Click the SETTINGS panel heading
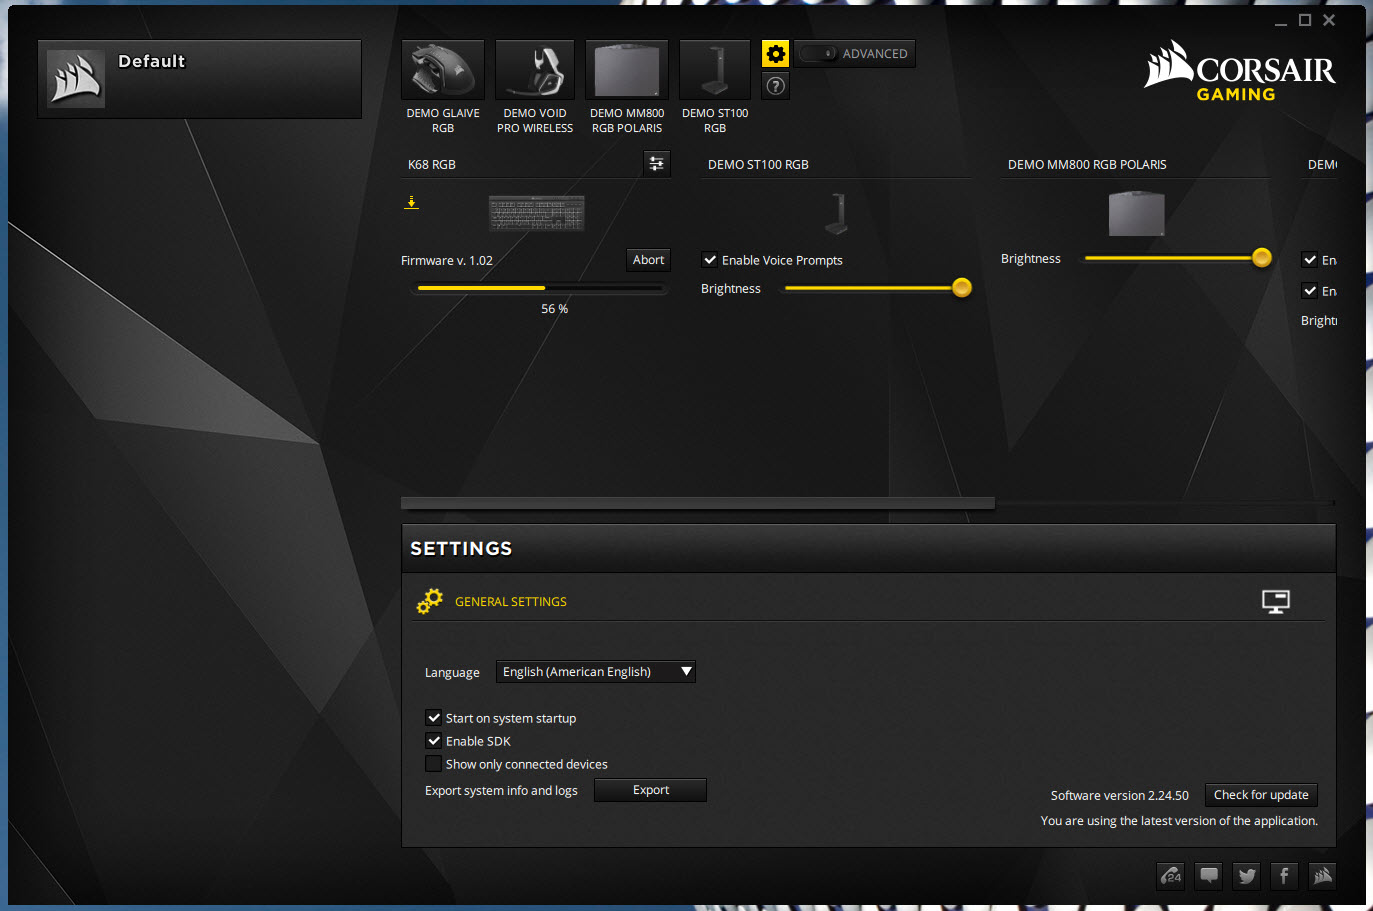1373x911 pixels. click(x=461, y=548)
